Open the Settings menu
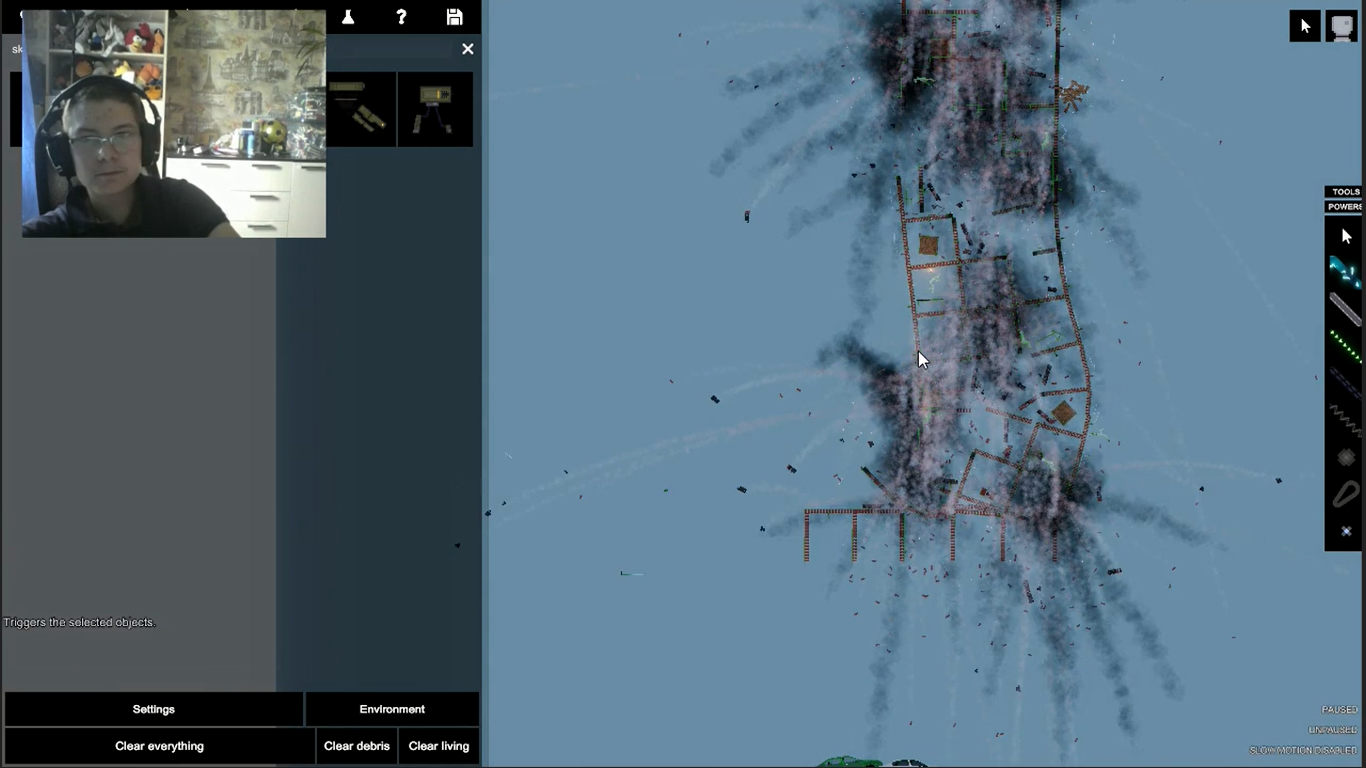Screen dimensions: 1366x768 (x=154, y=709)
